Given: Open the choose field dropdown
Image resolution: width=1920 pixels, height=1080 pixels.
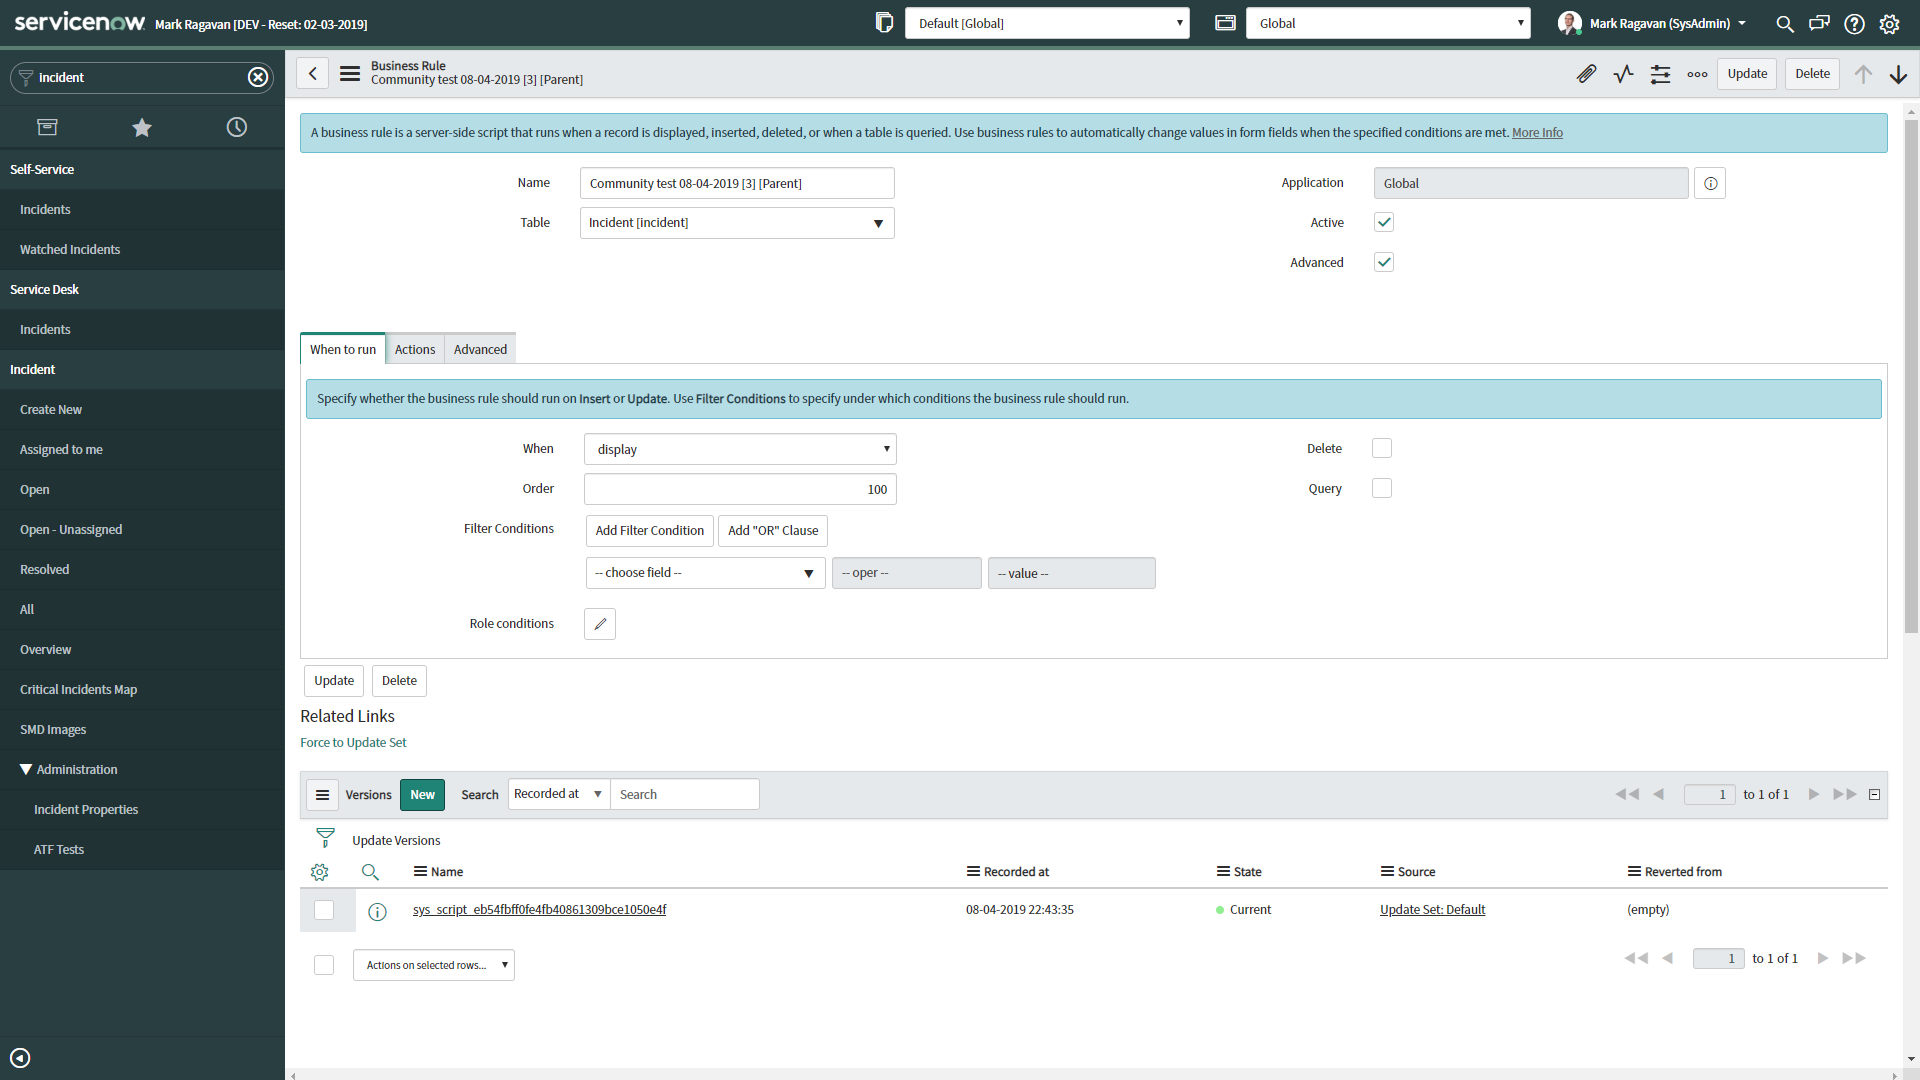Looking at the screenshot, I should 706,573.
